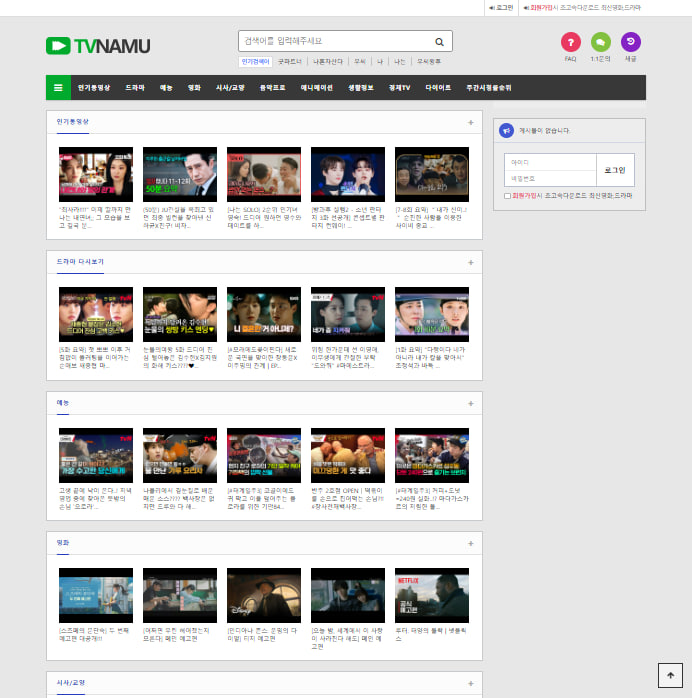
Task: Expand the 영화 section plus icon
Action: (x=471, y=544)
